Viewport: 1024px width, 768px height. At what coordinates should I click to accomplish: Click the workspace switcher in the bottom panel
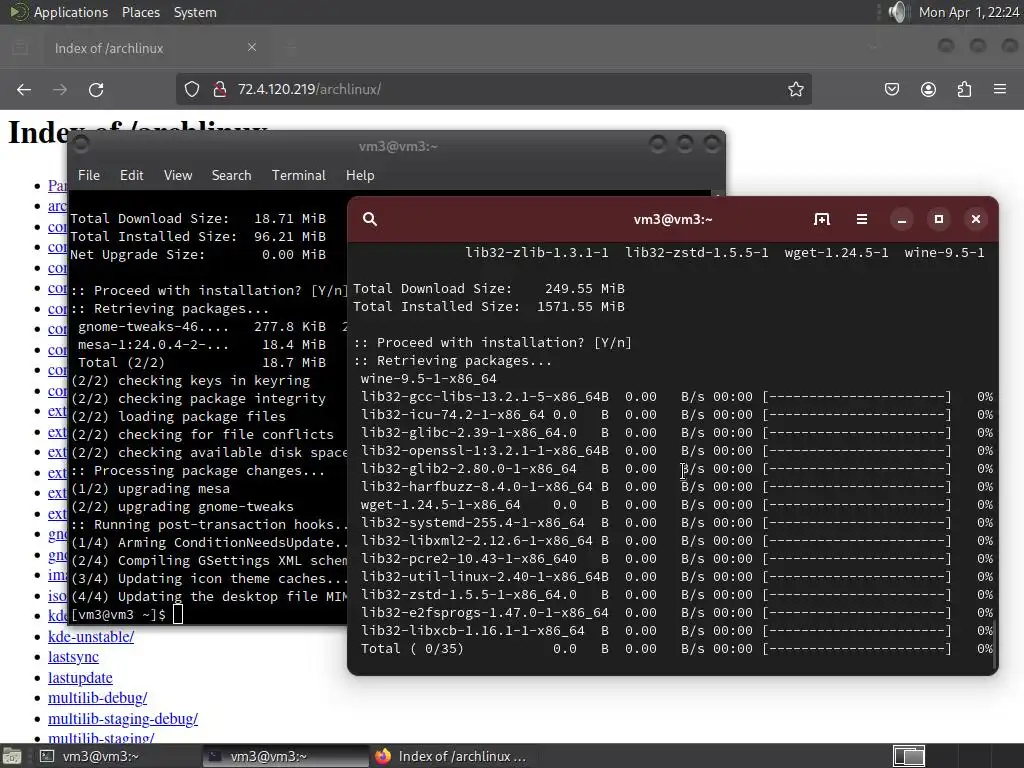tap(908, 756)
